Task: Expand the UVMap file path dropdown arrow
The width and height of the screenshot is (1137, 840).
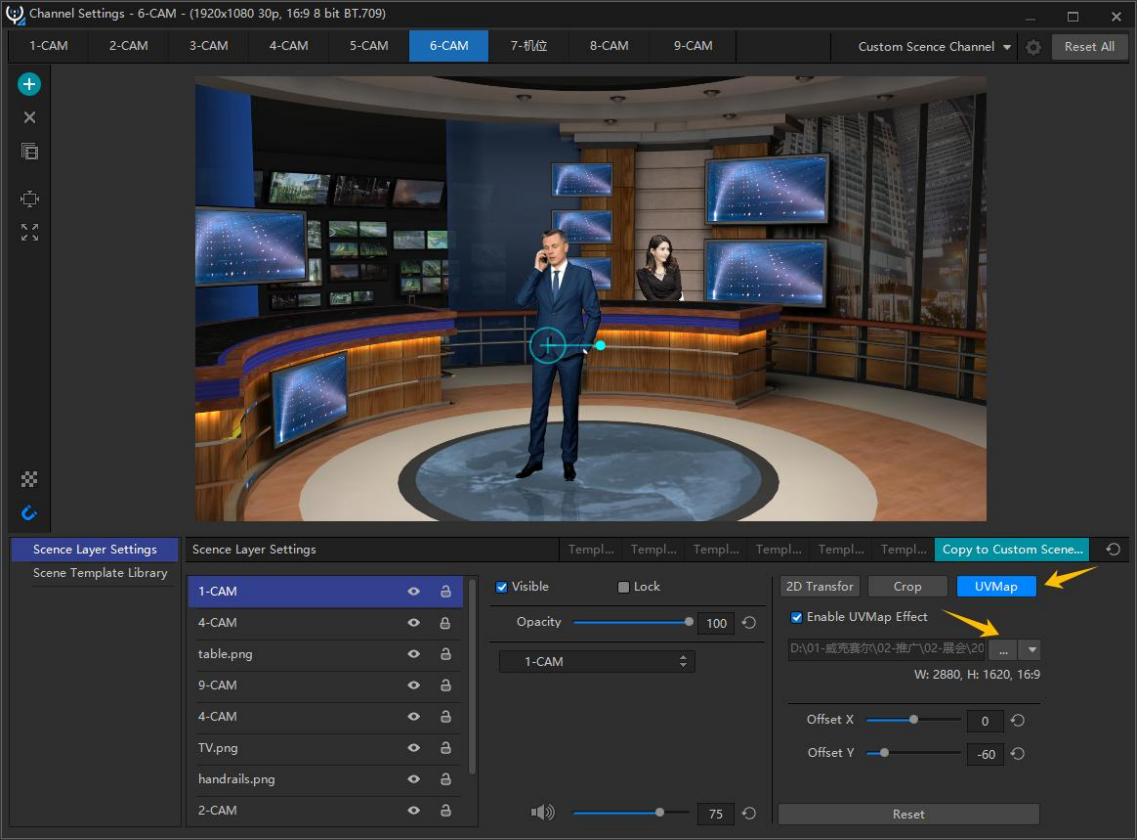Action: tap(1032, 650)
